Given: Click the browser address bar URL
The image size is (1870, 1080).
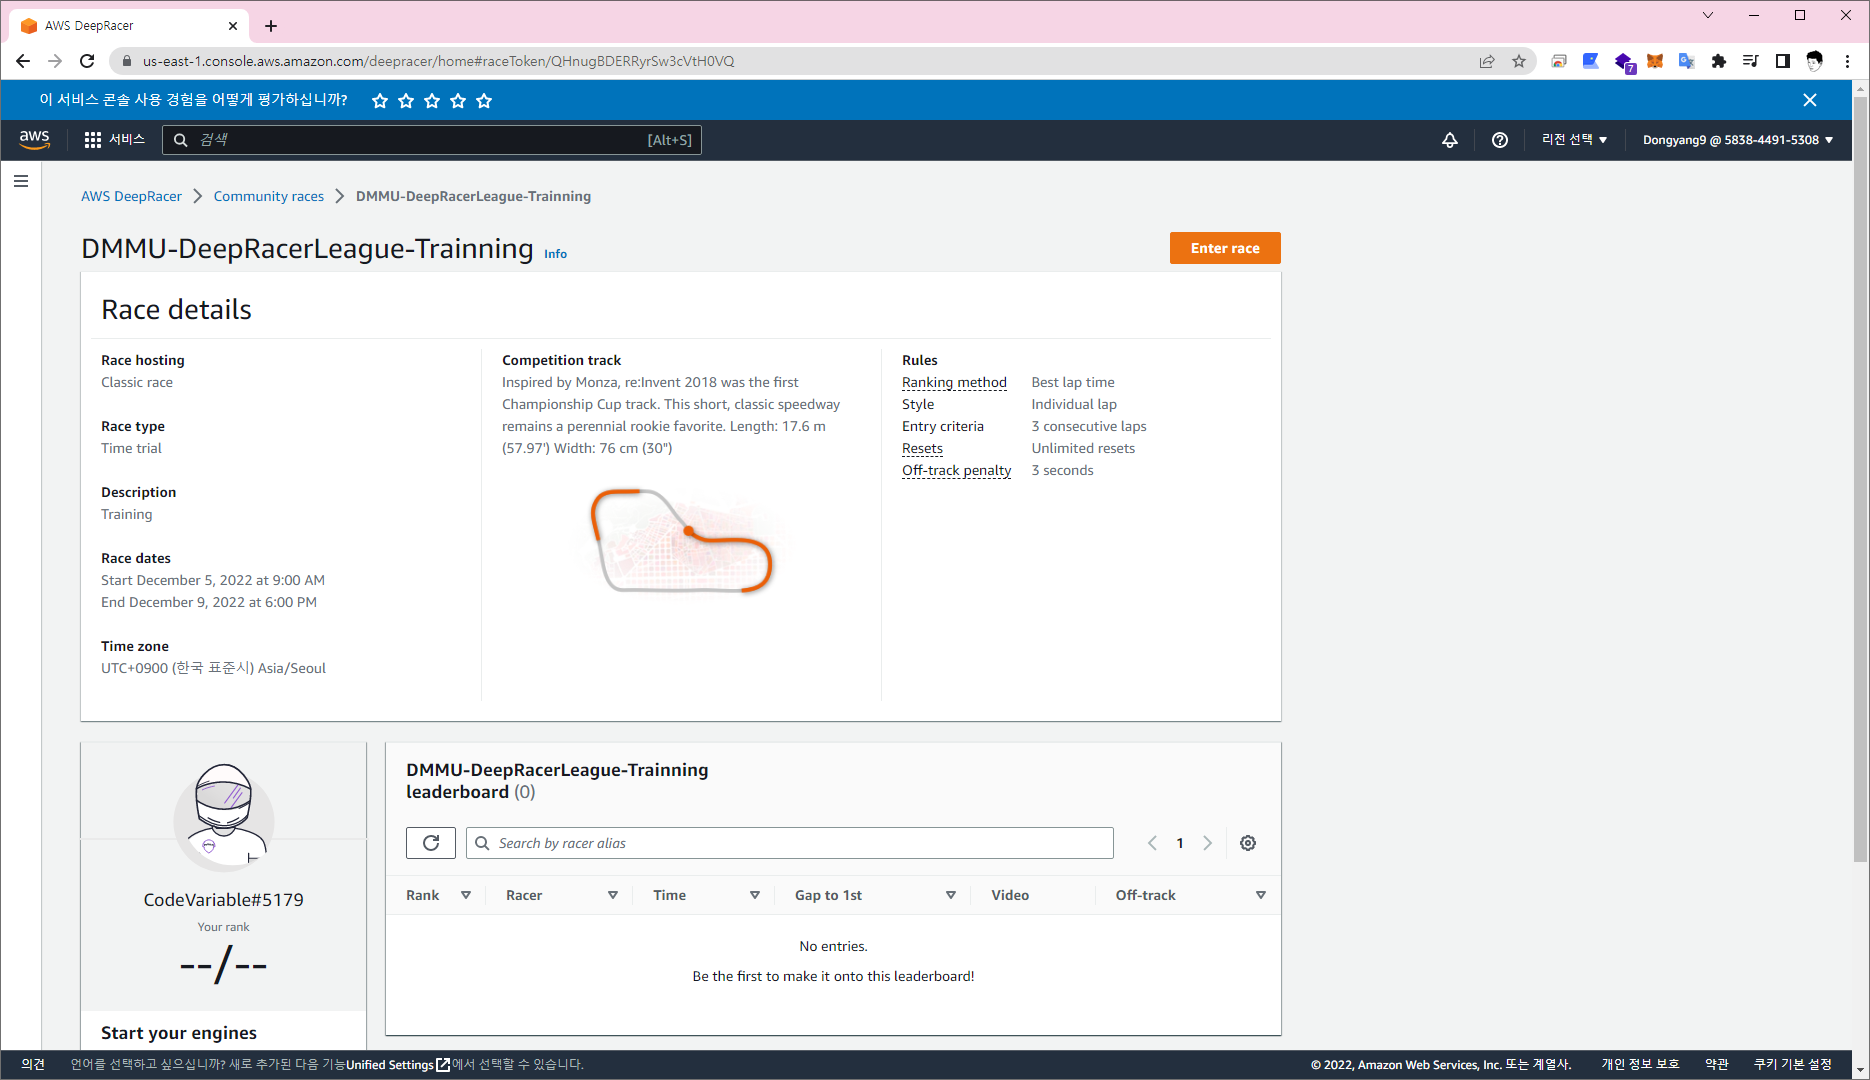Looking at the screenshot, I should [x=438, y=61].
